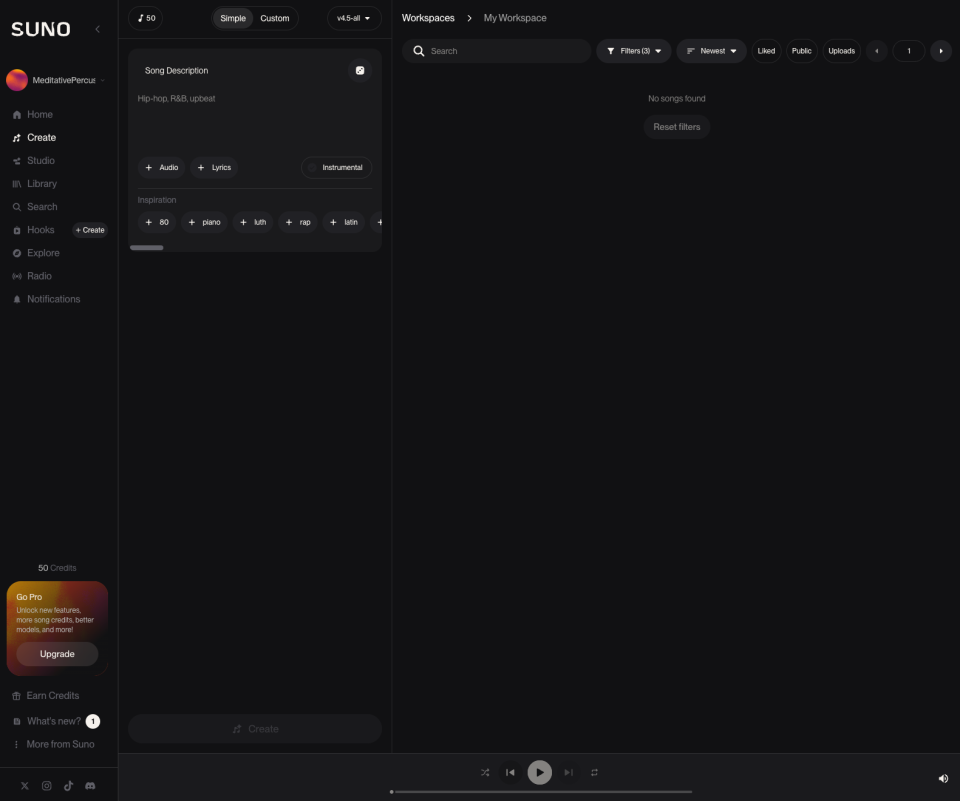Click the dice randomize description icon
The width and height of the screenshot is (960, 801).
click(x=360, y=70)
